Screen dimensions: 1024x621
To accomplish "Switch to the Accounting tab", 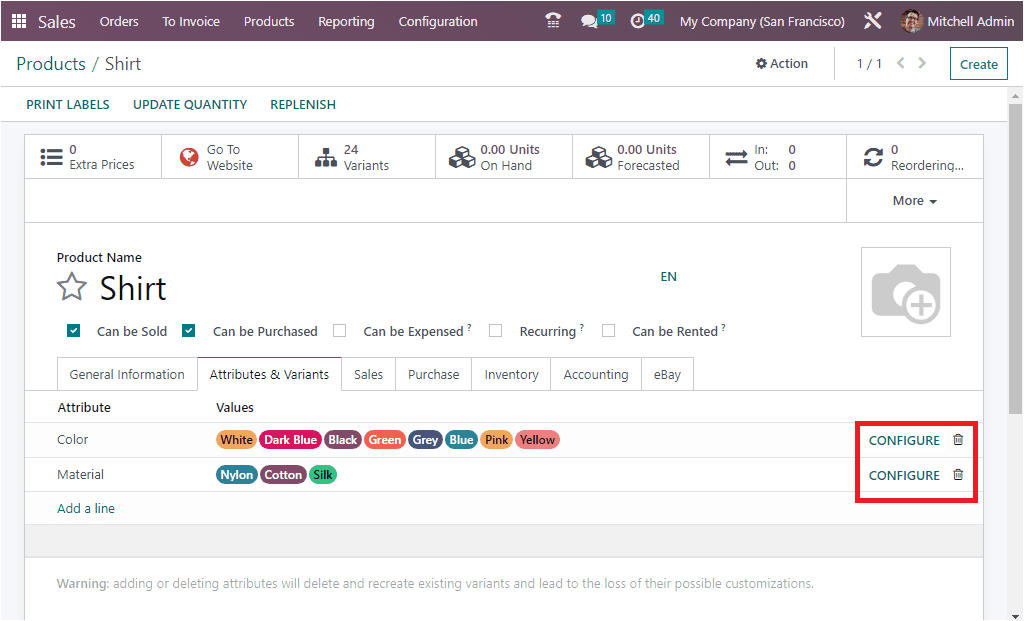I will pos(596,374).
